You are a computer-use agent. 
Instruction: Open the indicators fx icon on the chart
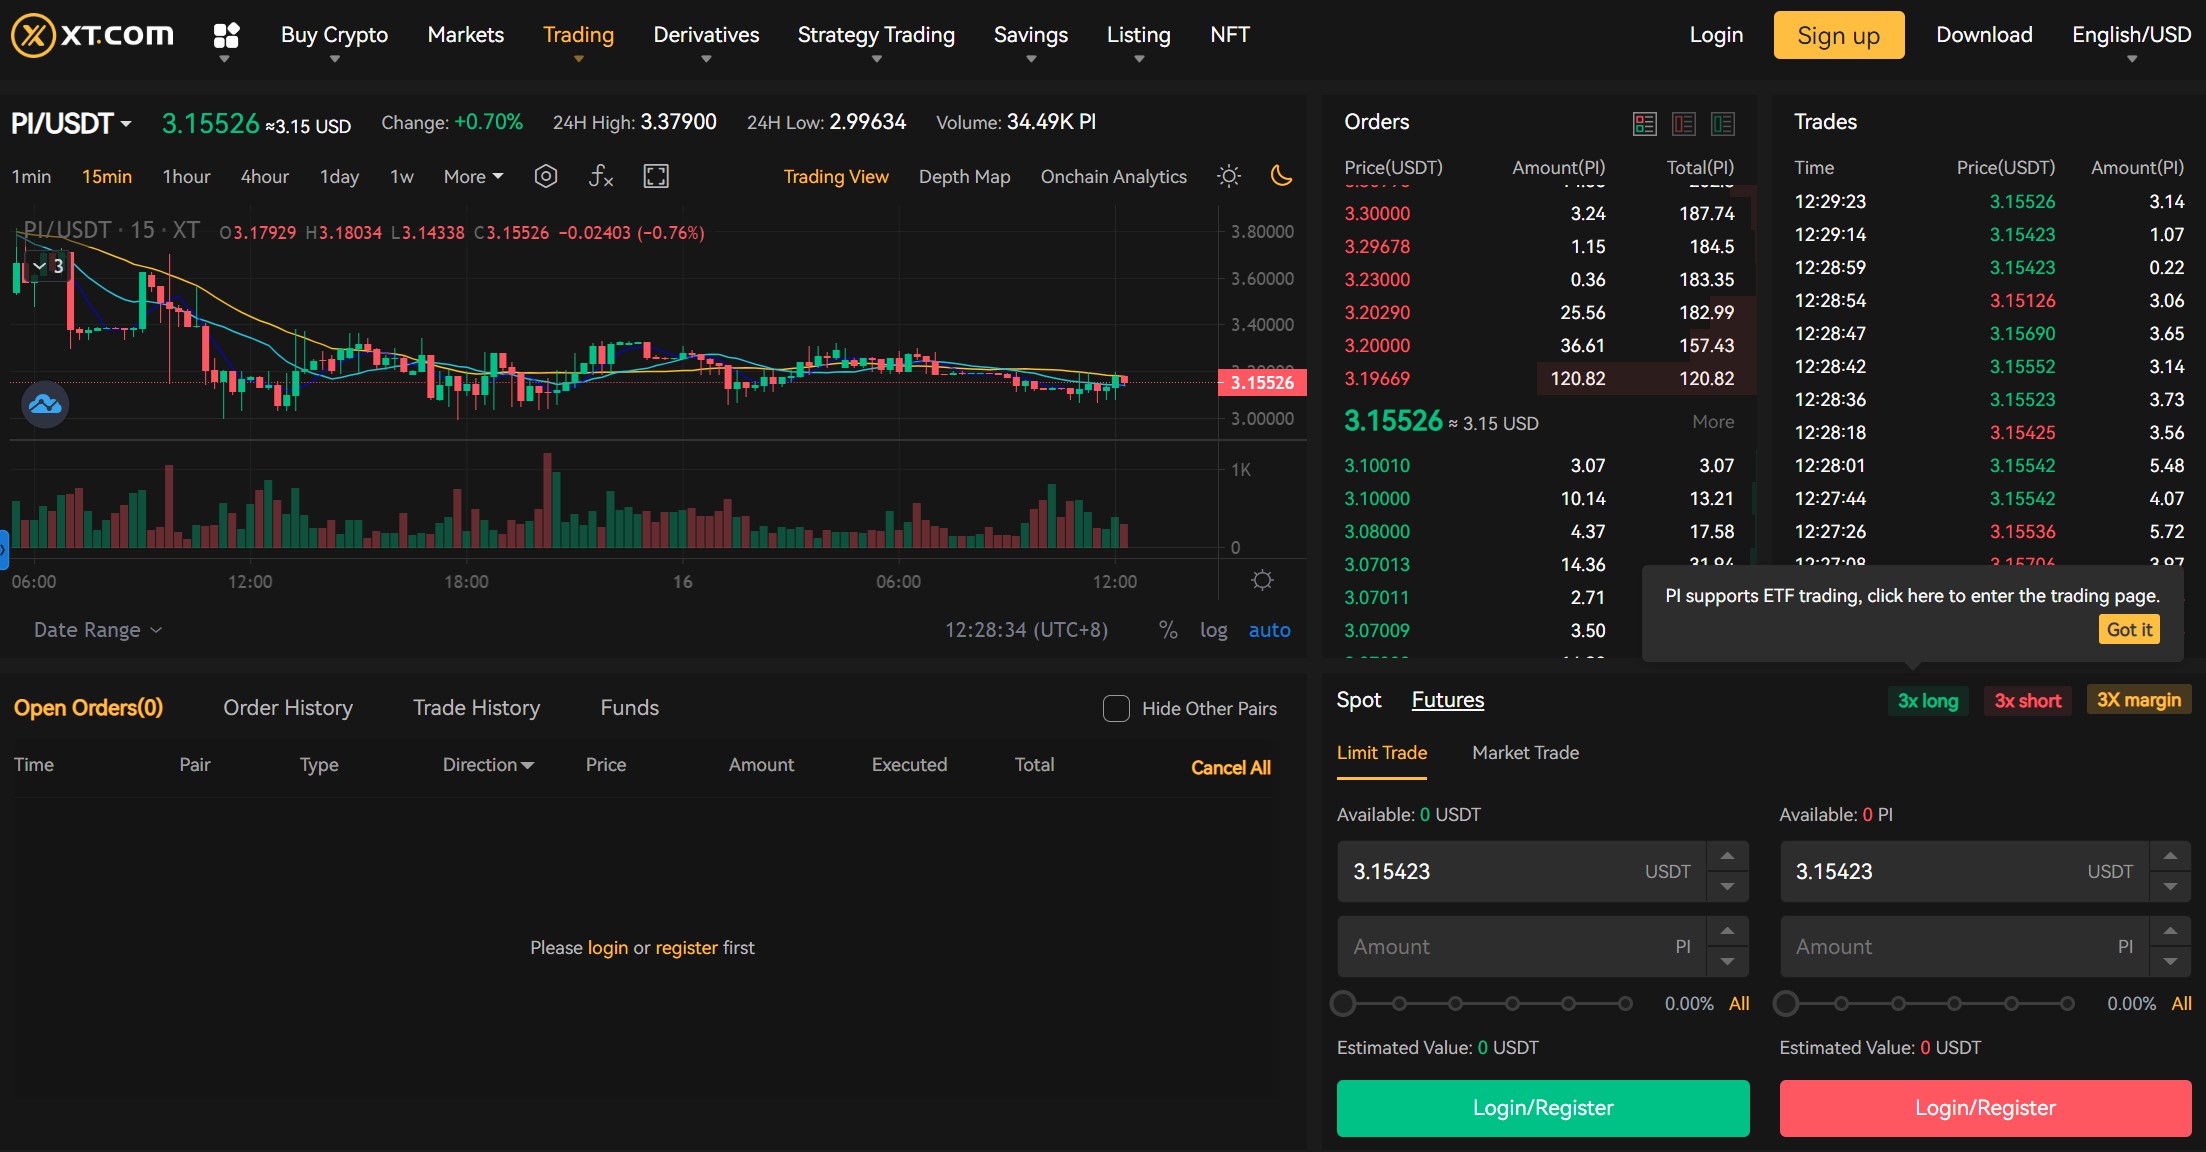pyautogui.click(x=600, y=176)
